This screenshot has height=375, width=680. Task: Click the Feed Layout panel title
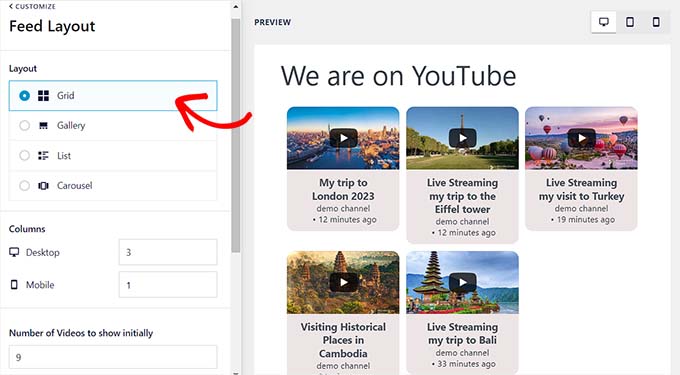click(x=52, y=26)
